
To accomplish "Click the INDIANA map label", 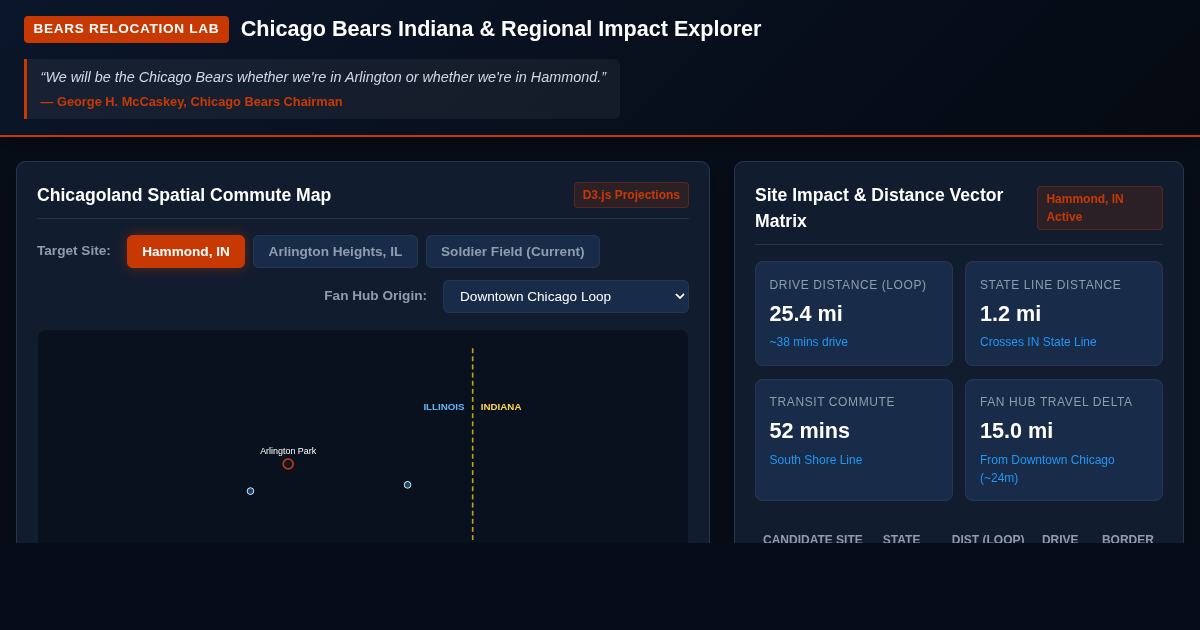I will [x=501, y=407].
